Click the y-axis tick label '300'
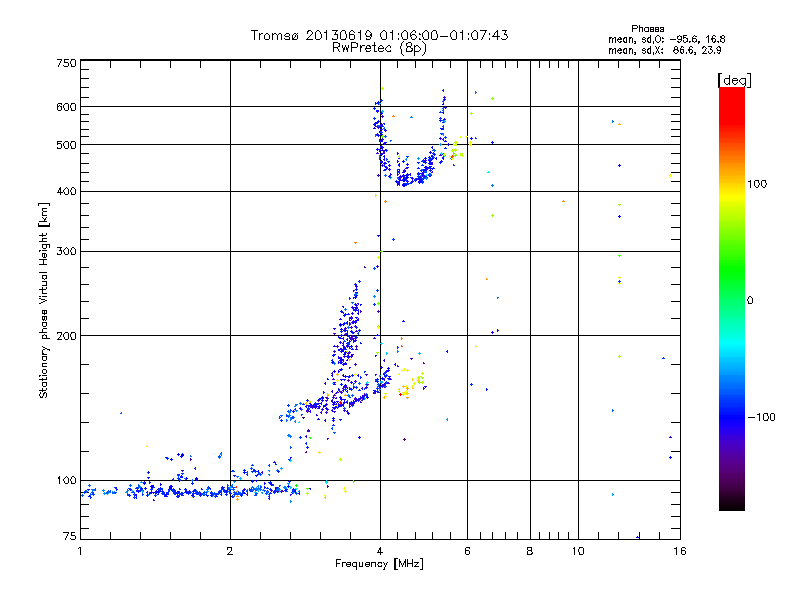Screen dimensions: 800x600 click(x=66, y=251)
